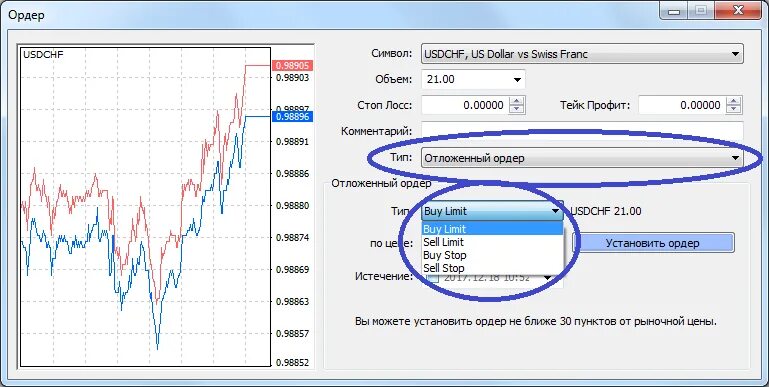The image size is (769, 387).
Task: Click the 0.98905 ask price label
Action: pos(292,65)
